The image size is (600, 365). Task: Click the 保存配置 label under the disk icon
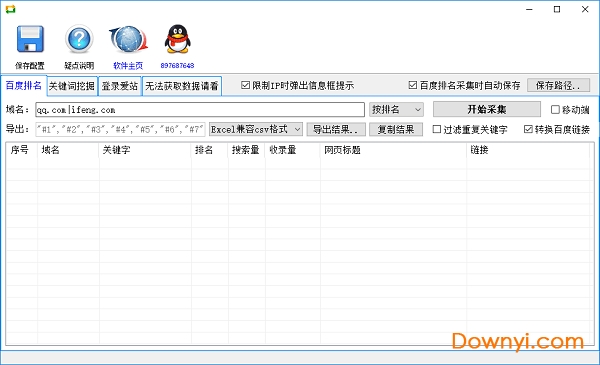click(30, 66)
